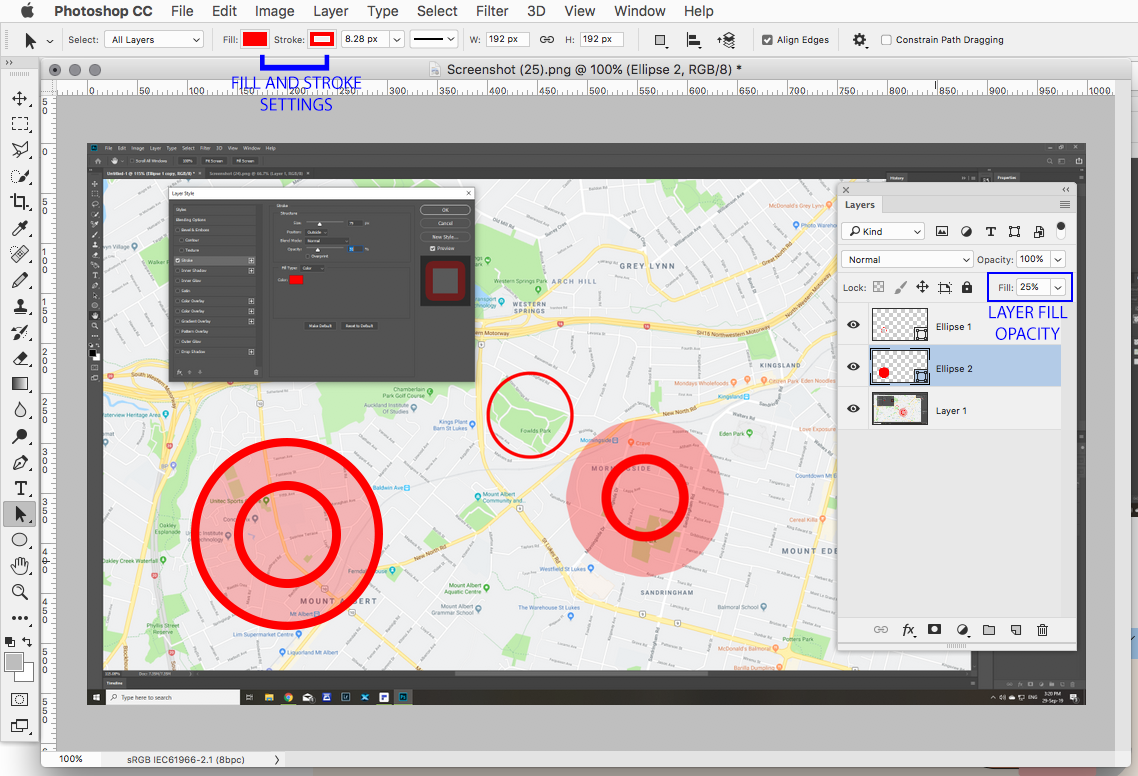Screen dimensions: 1138x776
Task: Add a layer mask from the Layers panel
Action: 934,629
